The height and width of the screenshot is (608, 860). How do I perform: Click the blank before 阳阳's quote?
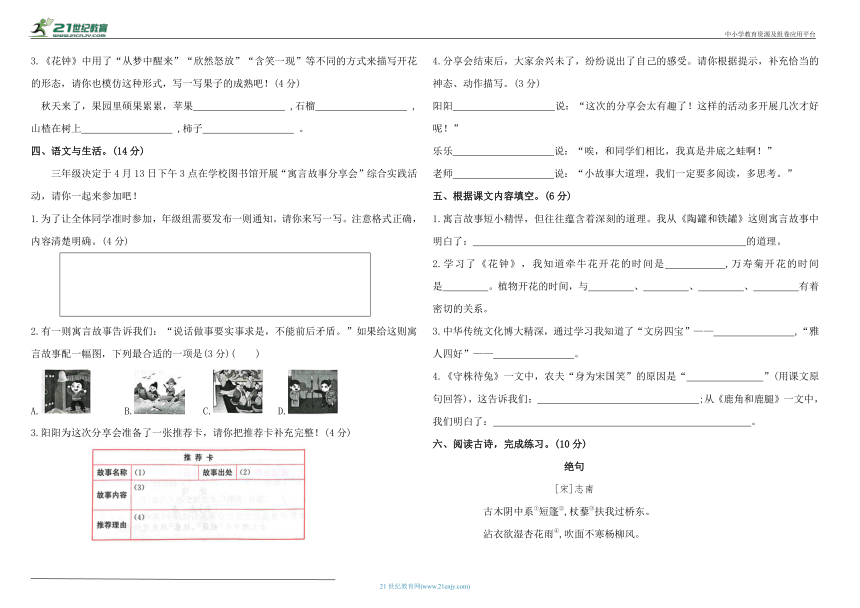pos(504,106)
